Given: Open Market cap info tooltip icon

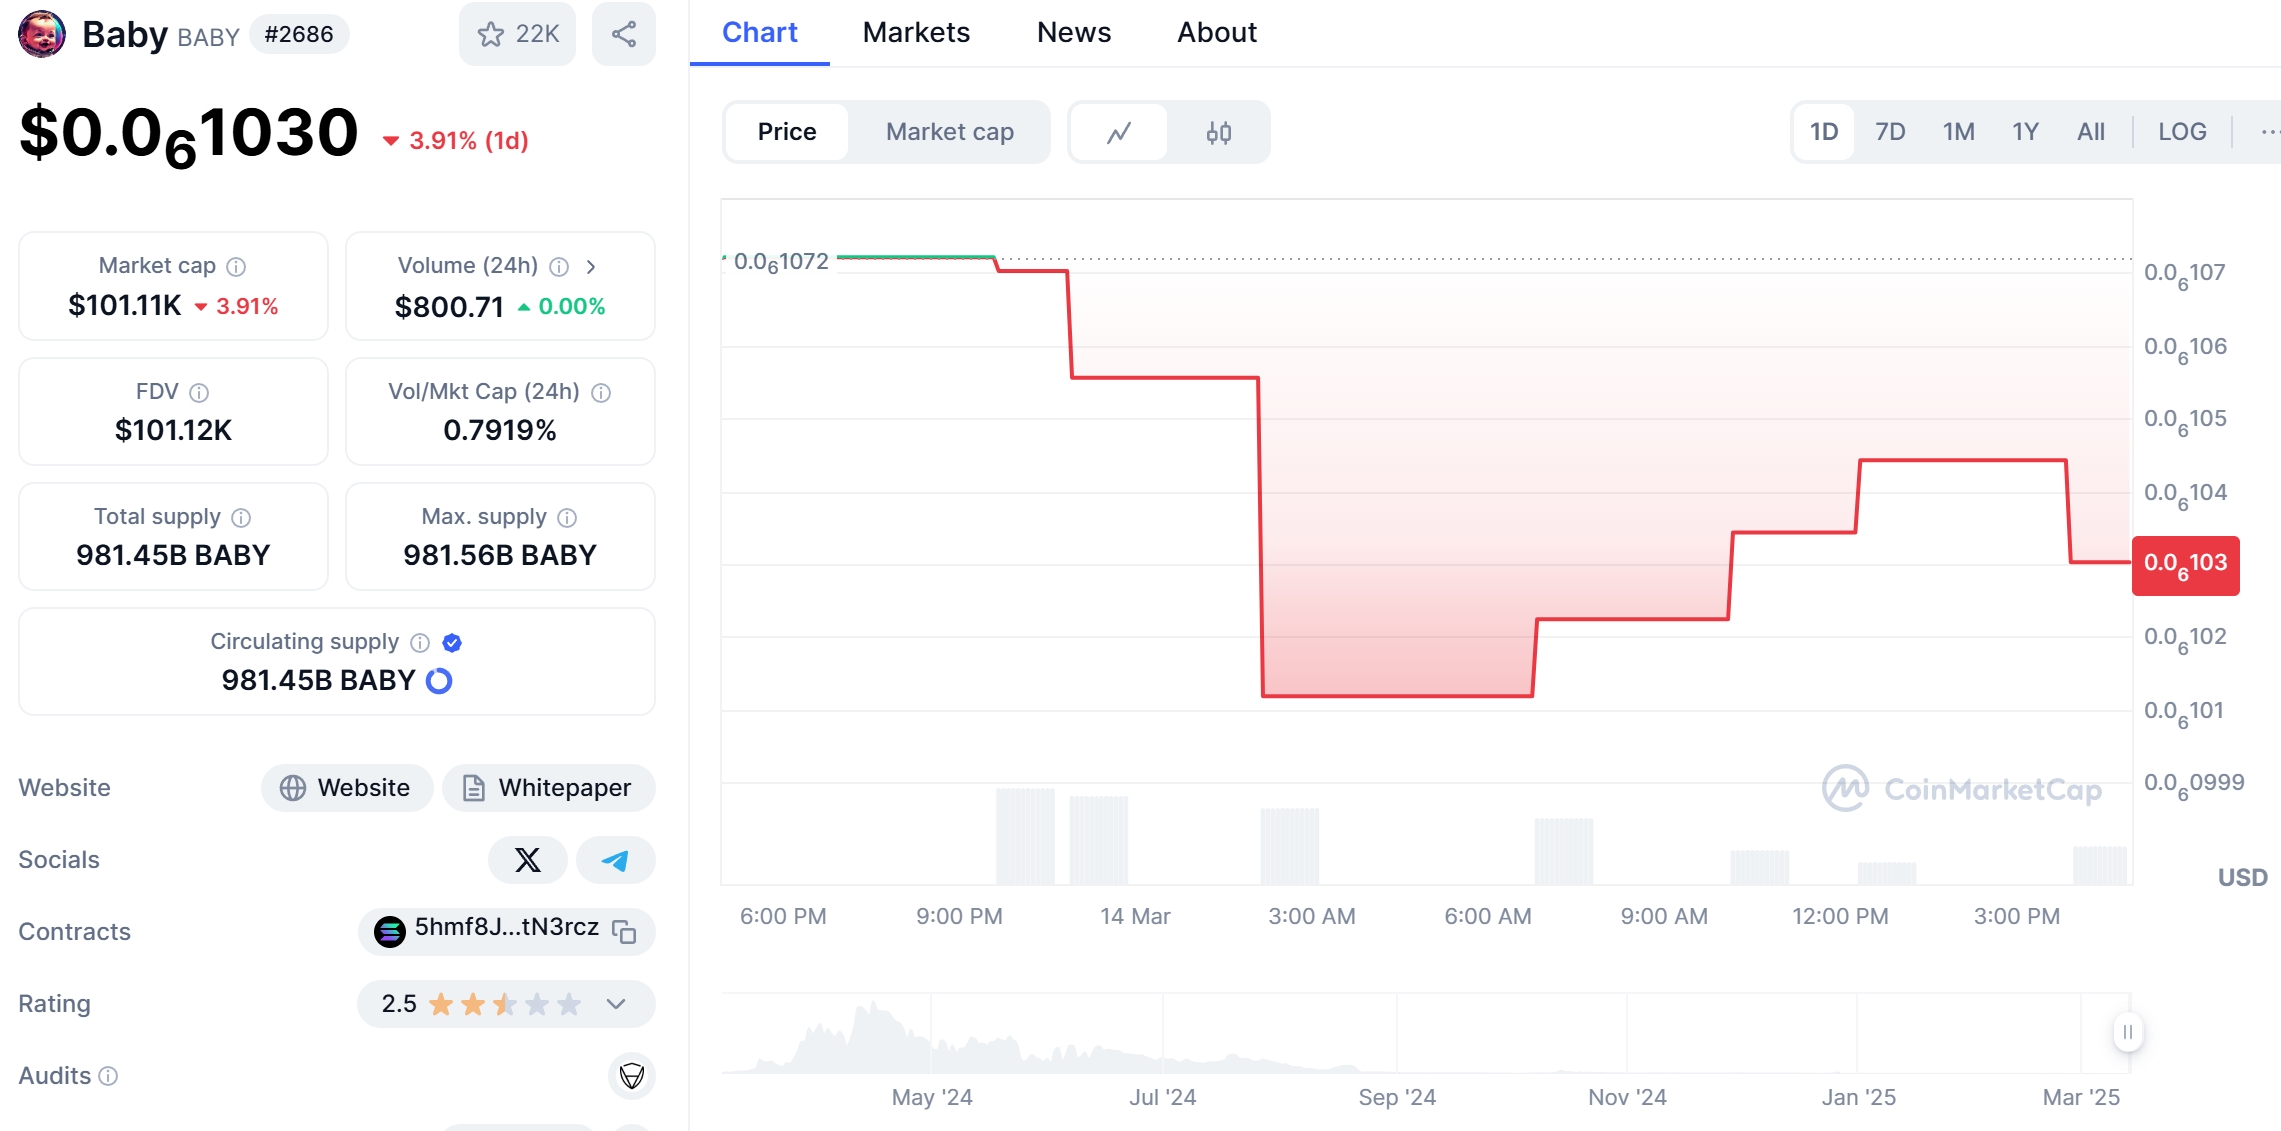Looking at the screenshot, I should click(236, 267).
